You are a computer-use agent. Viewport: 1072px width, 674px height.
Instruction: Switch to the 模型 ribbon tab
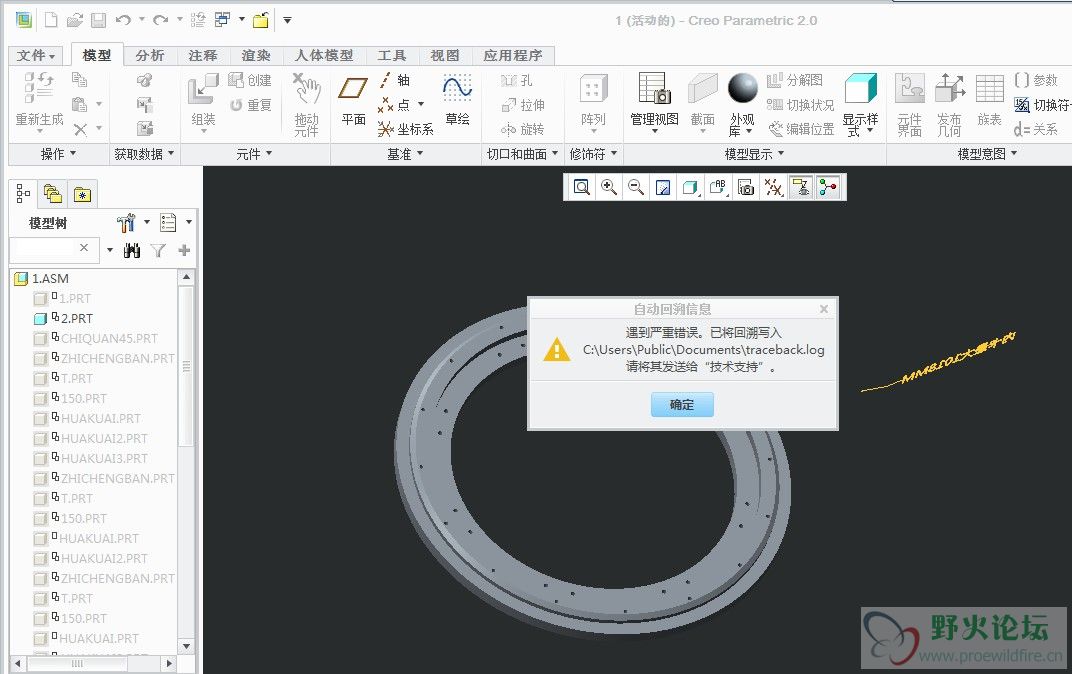[96, 55]
